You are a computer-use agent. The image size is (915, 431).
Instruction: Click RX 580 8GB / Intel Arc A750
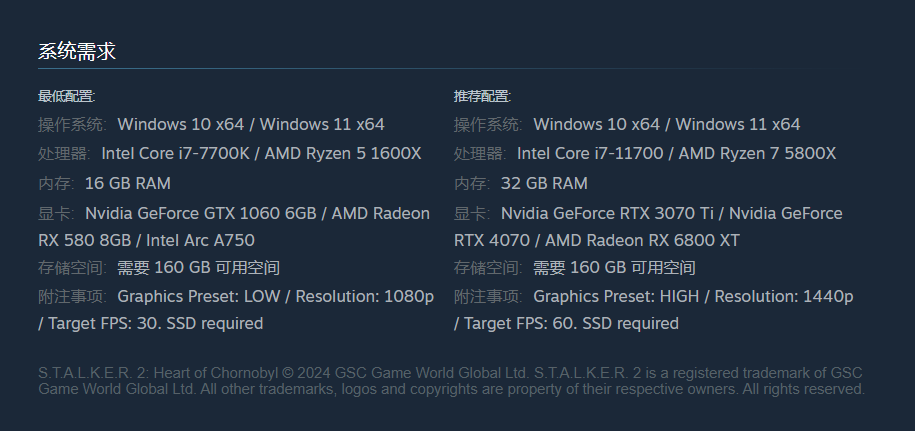[x=146, y=240]
